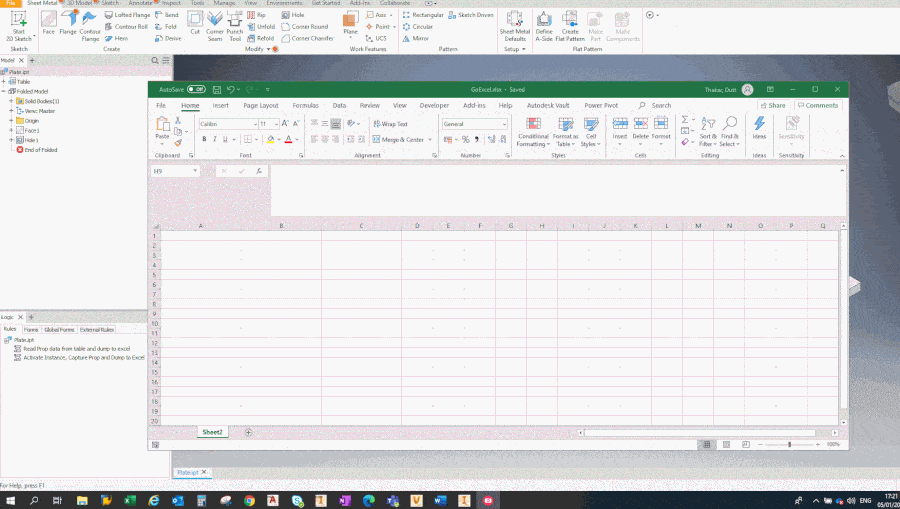Open the General number format dropdown
The height and width of the screenshot is (509, 900).
(x=475, y=124)
